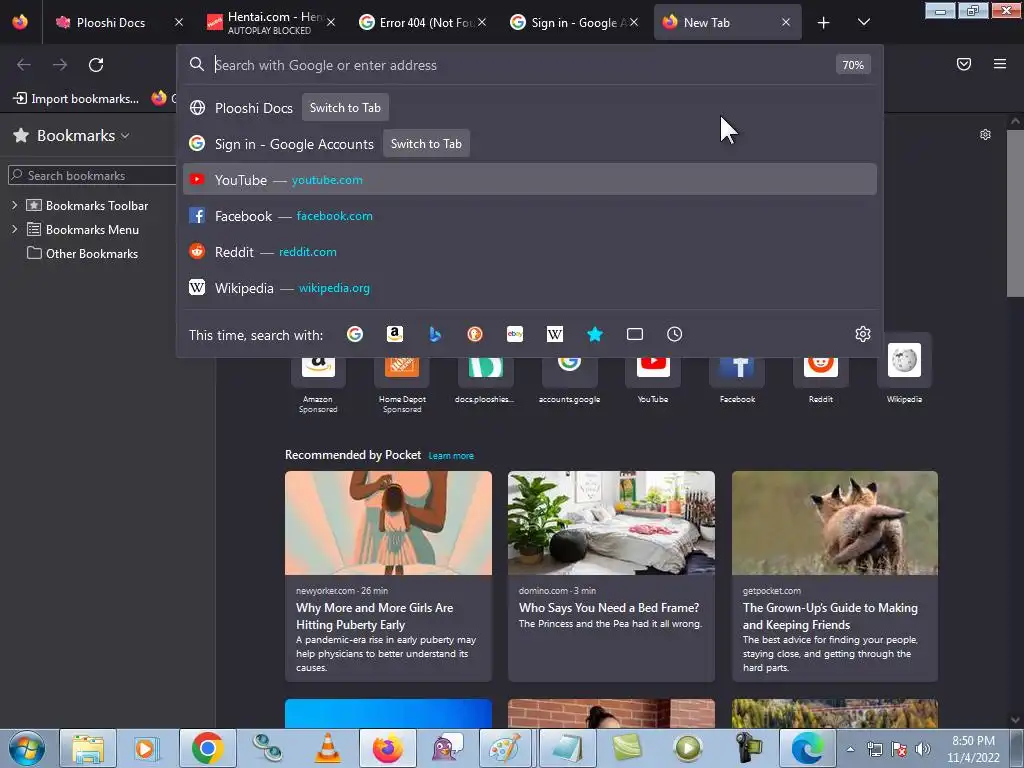Click Learn more link beside Pocket
The image size is (1024, 768).
point(451,456)
